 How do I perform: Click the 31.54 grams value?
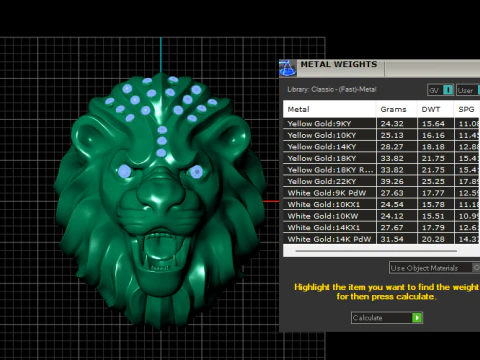click(392, 239)
